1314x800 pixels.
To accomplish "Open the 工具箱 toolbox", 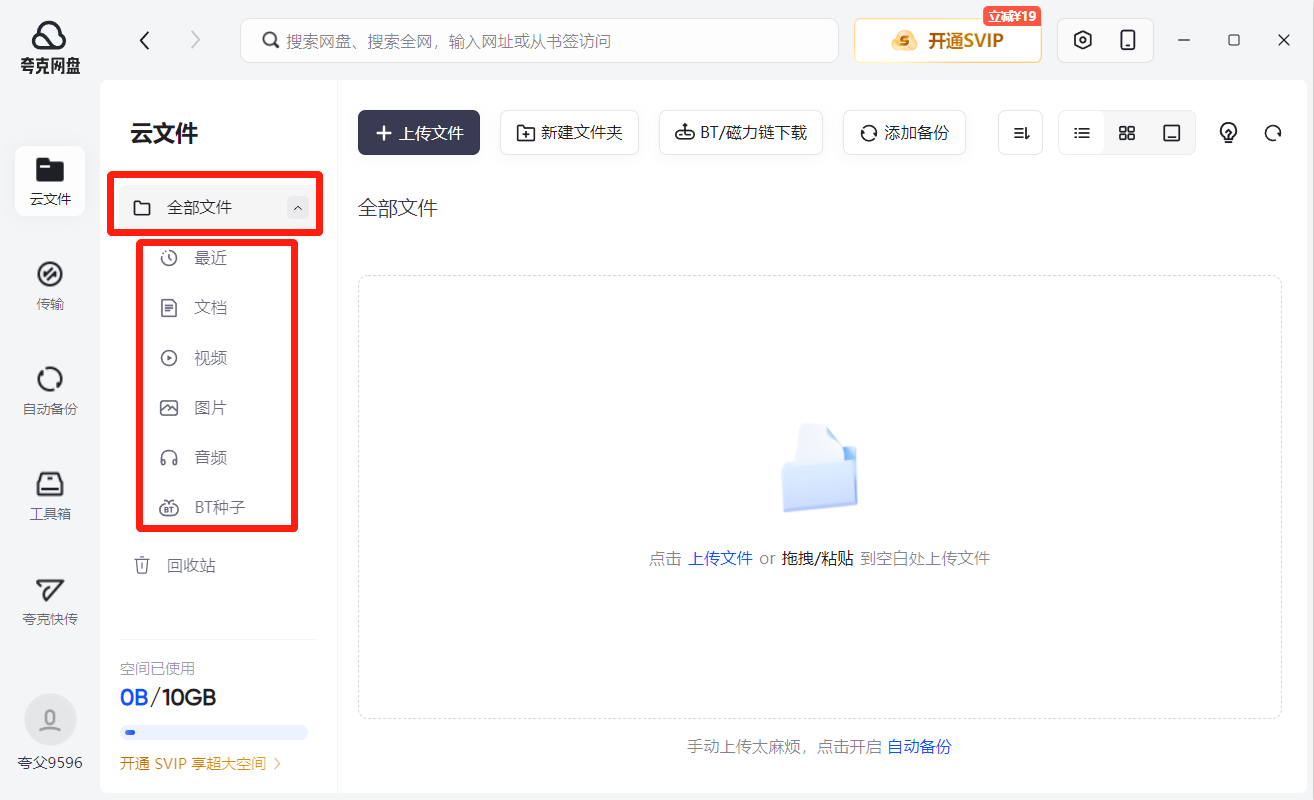I will 50,496.
